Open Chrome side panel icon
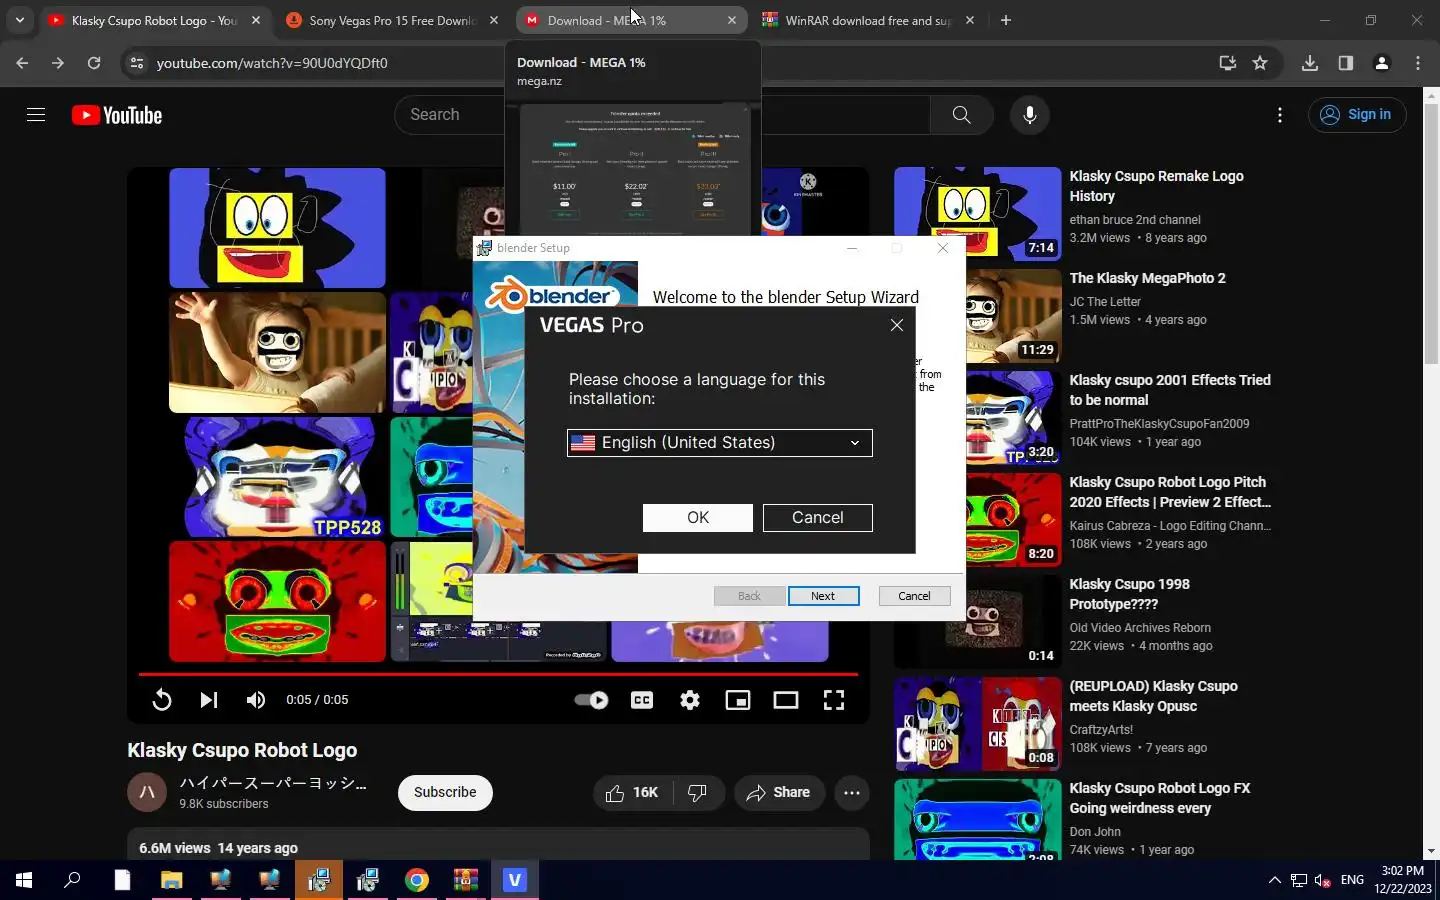1440x900 pixels. [1346, 63]
